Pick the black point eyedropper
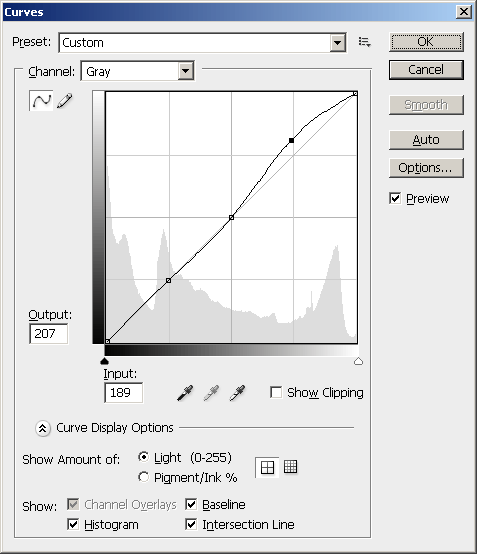Image resolution: width=477 pixels, height=554 pixels. coord(185,393)
